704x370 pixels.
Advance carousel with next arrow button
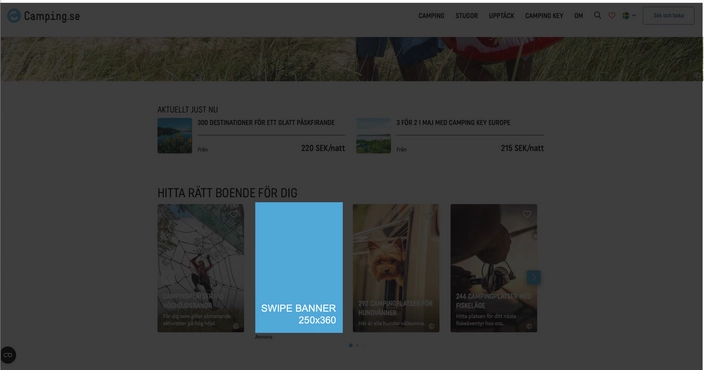533,278
